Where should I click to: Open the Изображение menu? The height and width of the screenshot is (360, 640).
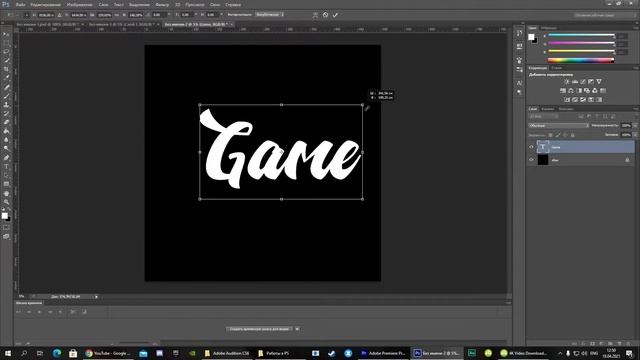79,5
